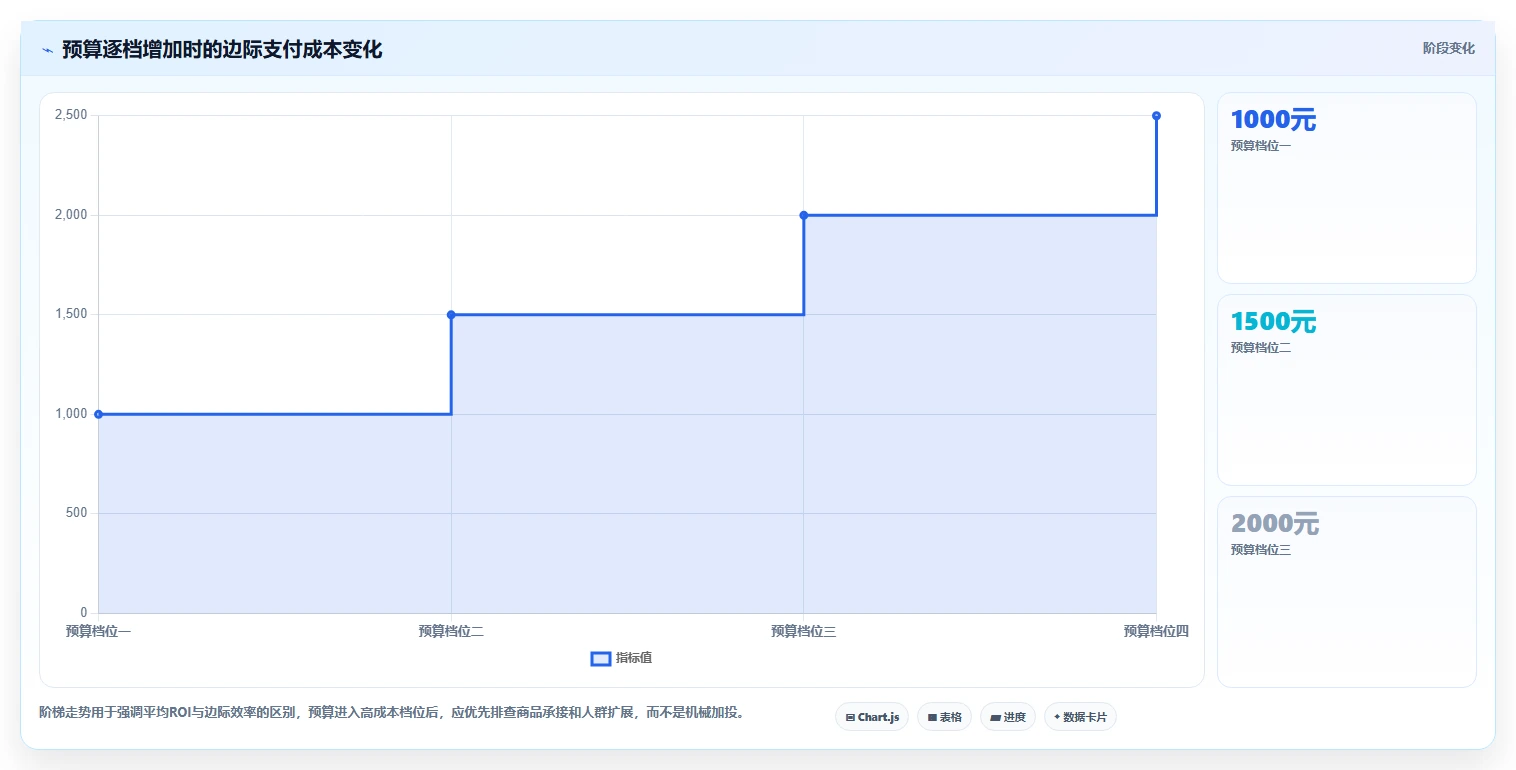Viewport: 1516px width, 770px height.
Task: Click the x-axis label 预算档位一
Action: (98, 631)
